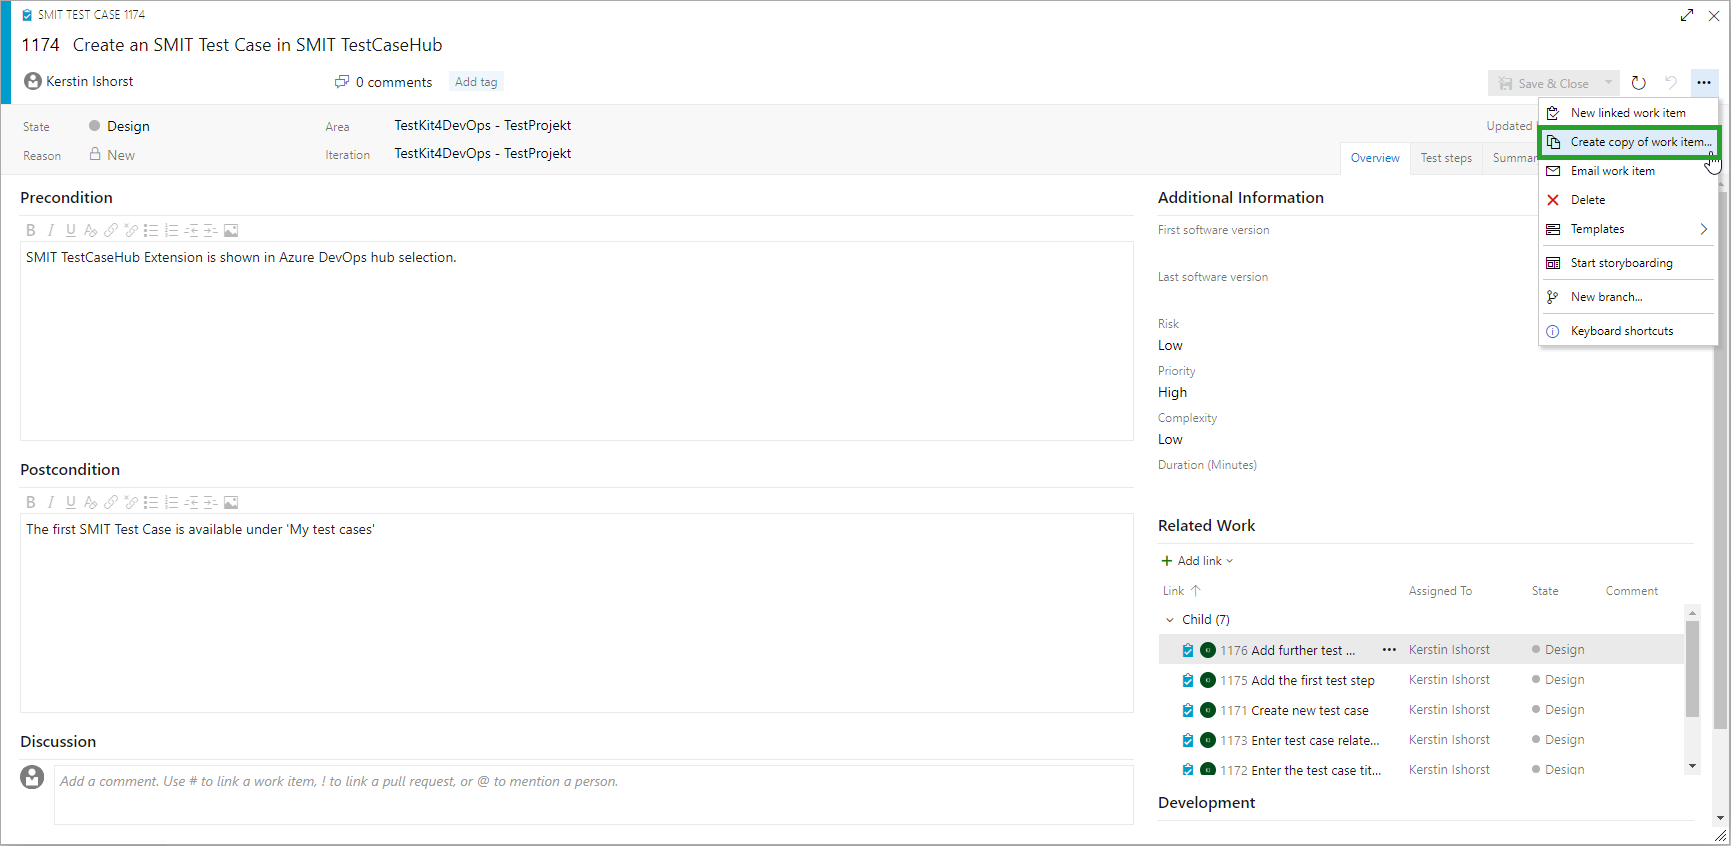This screenshot has width=1731, height=846.
Task: Open Save & Close dropdown arrow
Action: pos(1608,83)
